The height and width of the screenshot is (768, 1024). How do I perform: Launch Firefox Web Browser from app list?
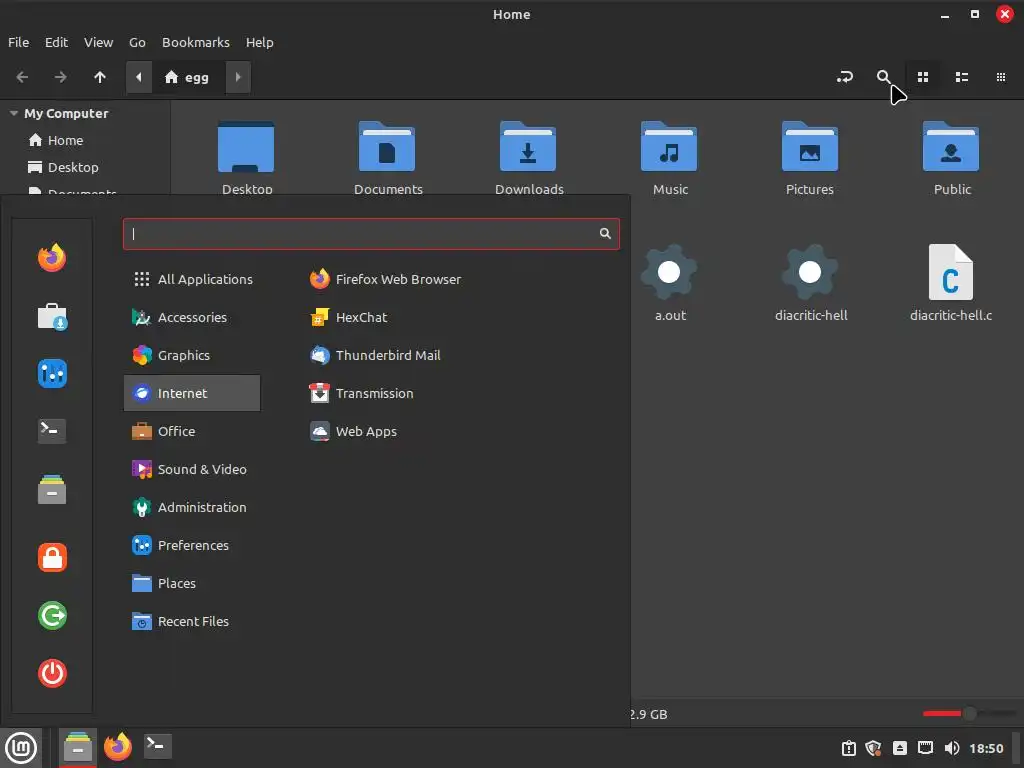tap(385, 280)
